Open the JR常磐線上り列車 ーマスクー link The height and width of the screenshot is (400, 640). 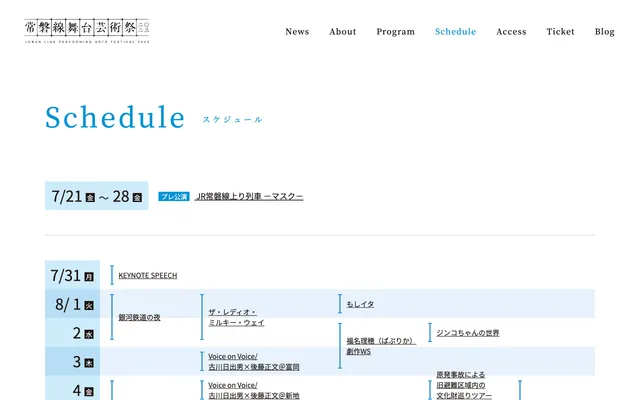coord(249,196)
